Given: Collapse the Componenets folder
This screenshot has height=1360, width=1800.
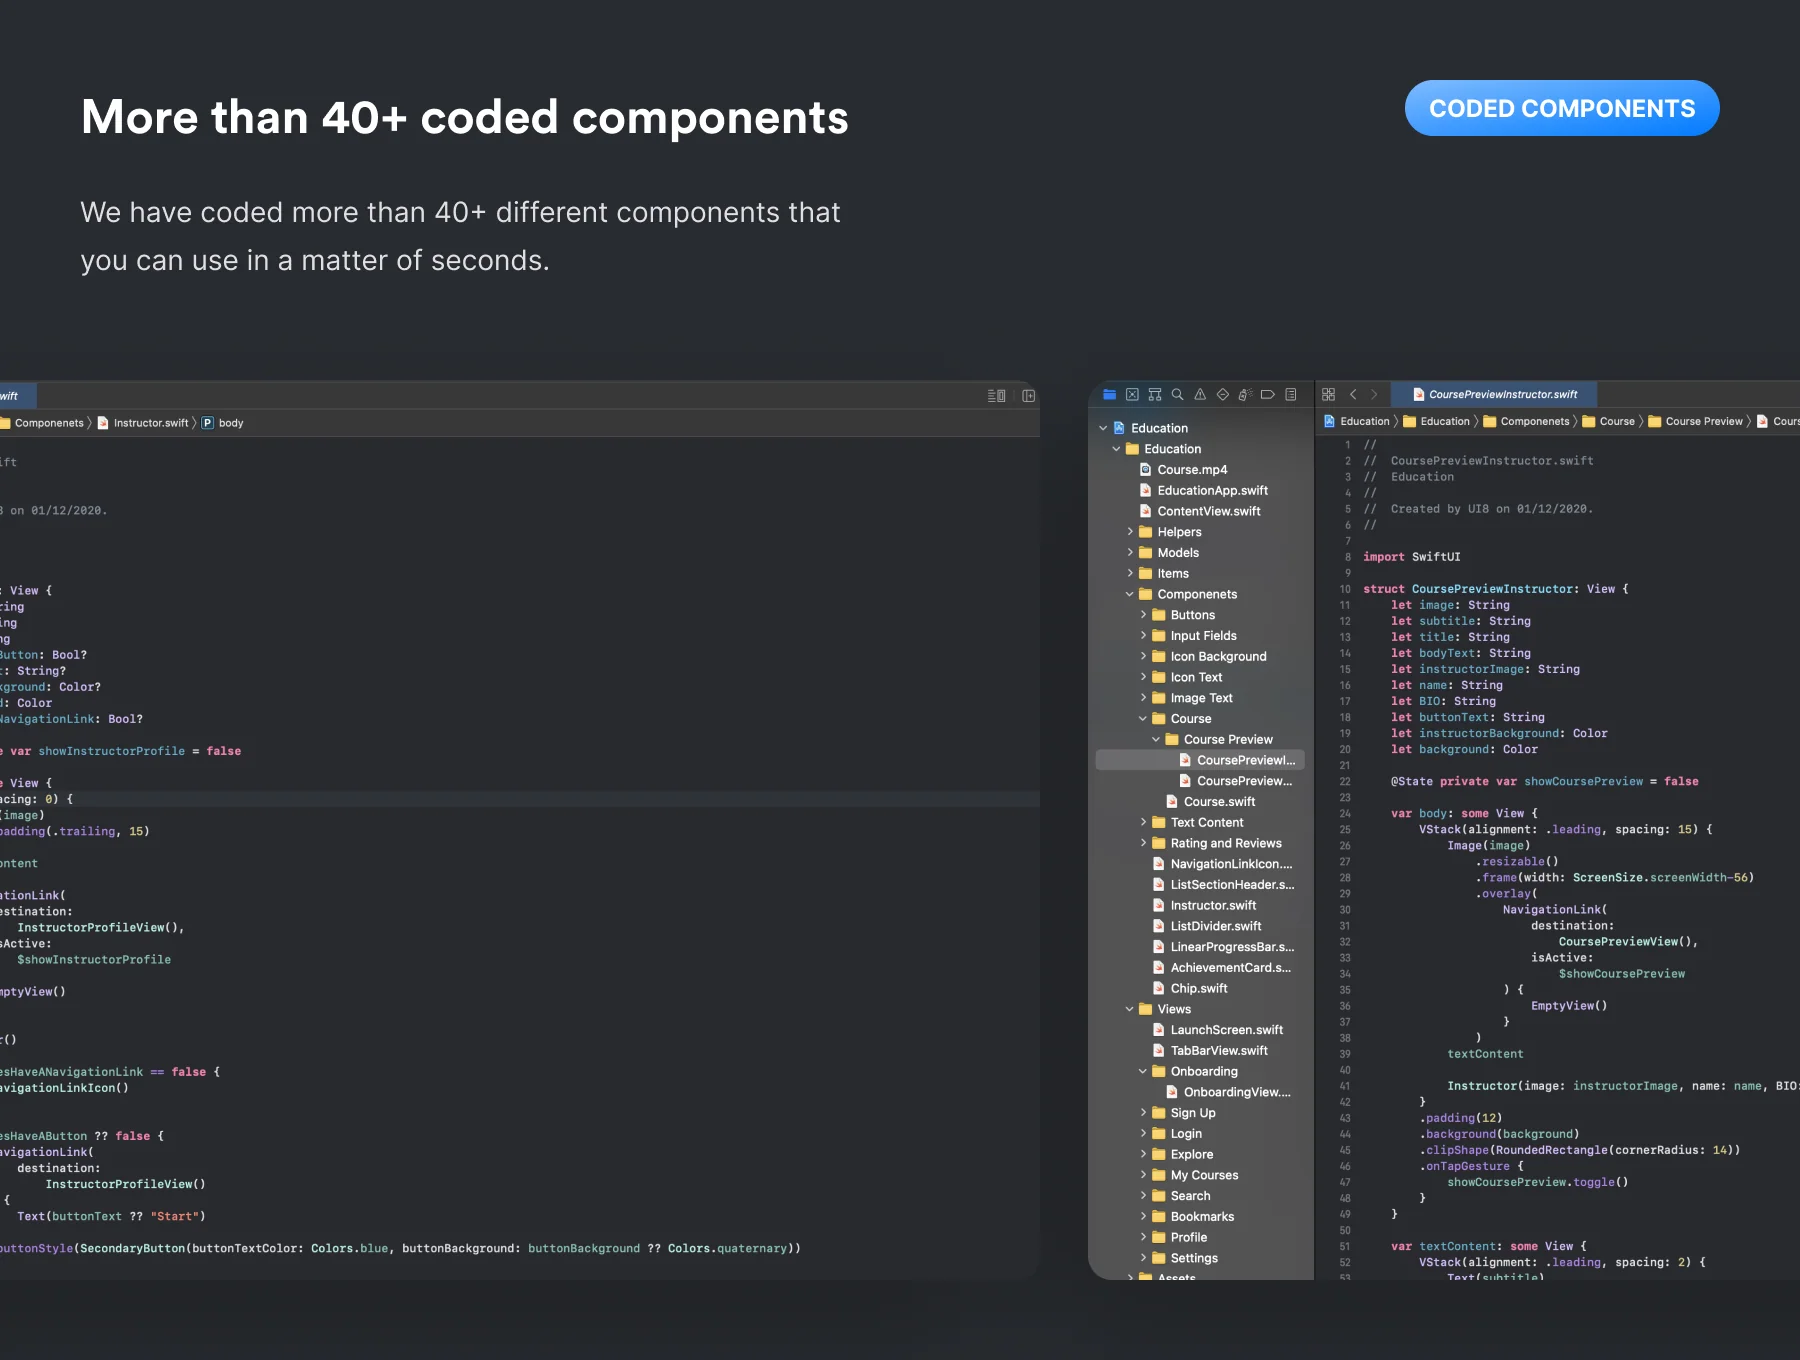Looking at the screenshot, I should [x=1130, y=594].
